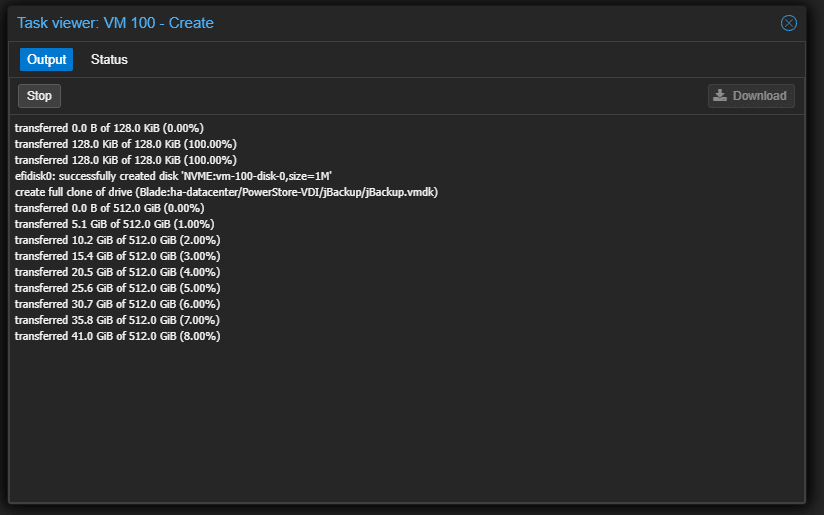This screenshot has height=515, width=824.
Task: Switch to the Status tab
Action: click(109, 59)
